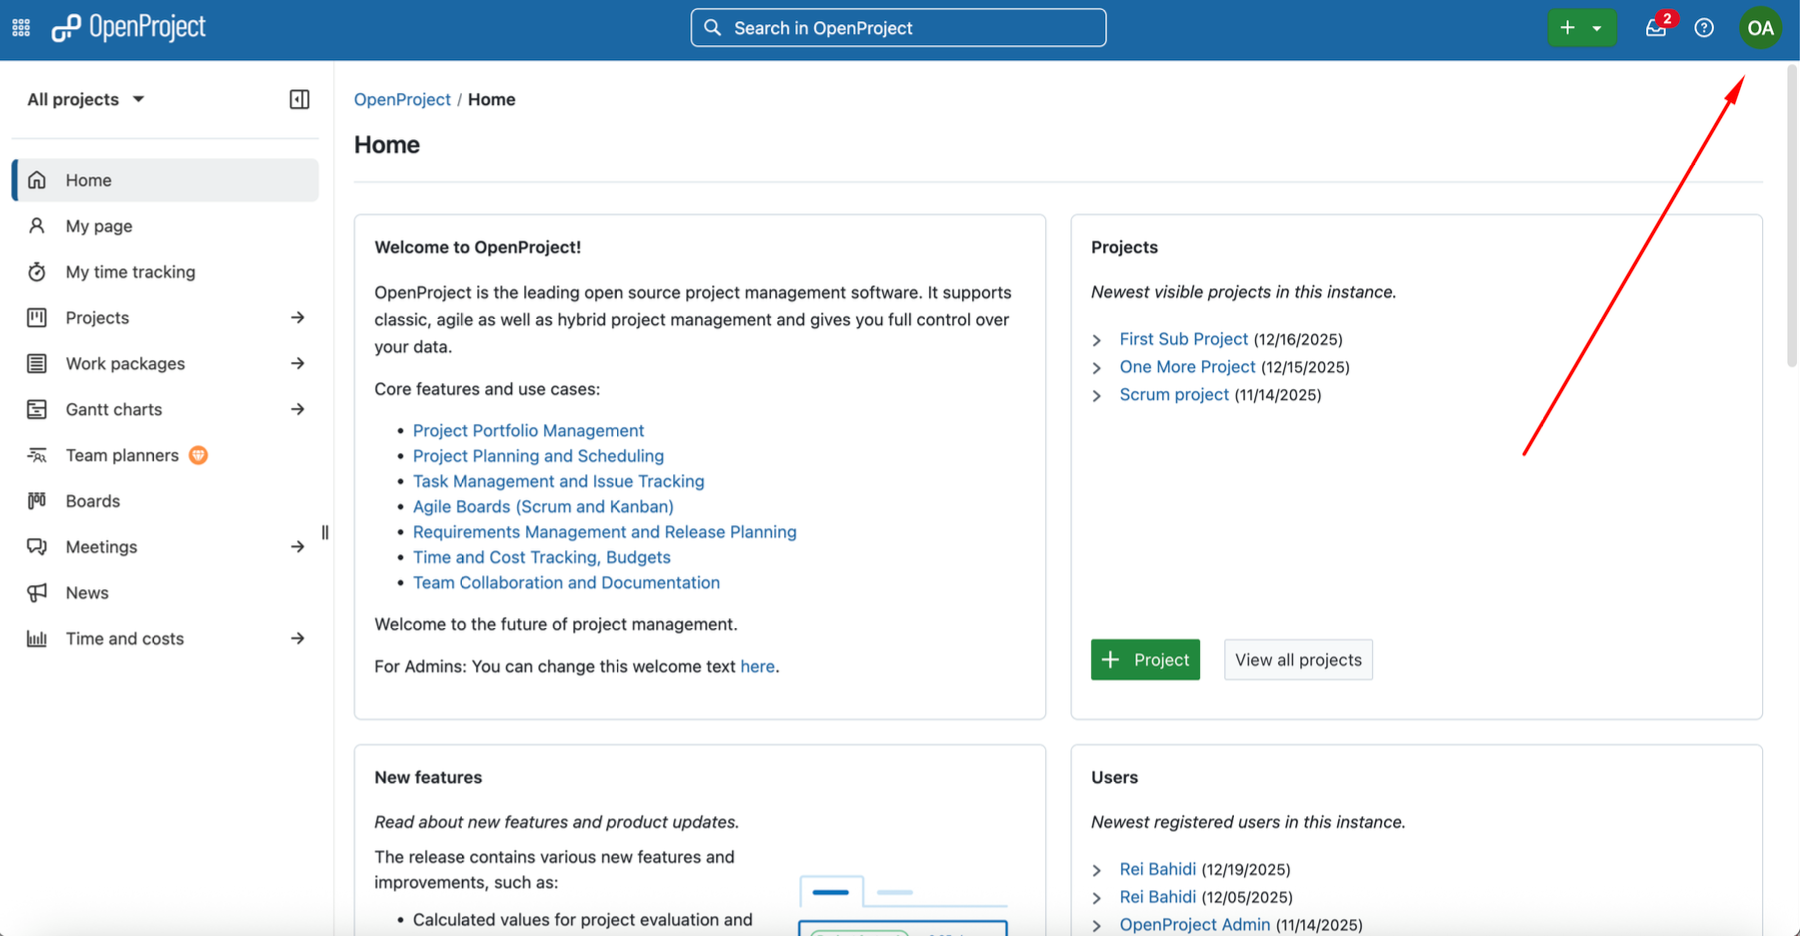Collapse the sidebar with the panel icon

[299, 99]
